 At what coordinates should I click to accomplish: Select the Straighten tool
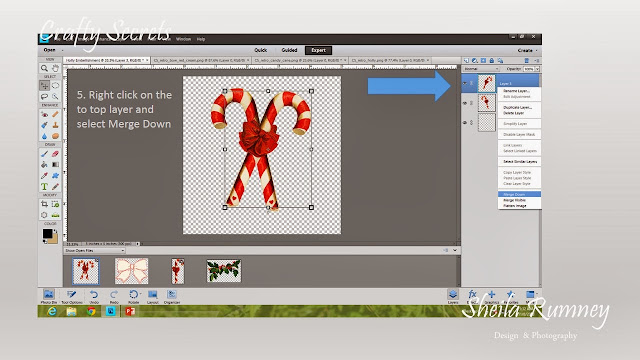click(x=55, y=215)
